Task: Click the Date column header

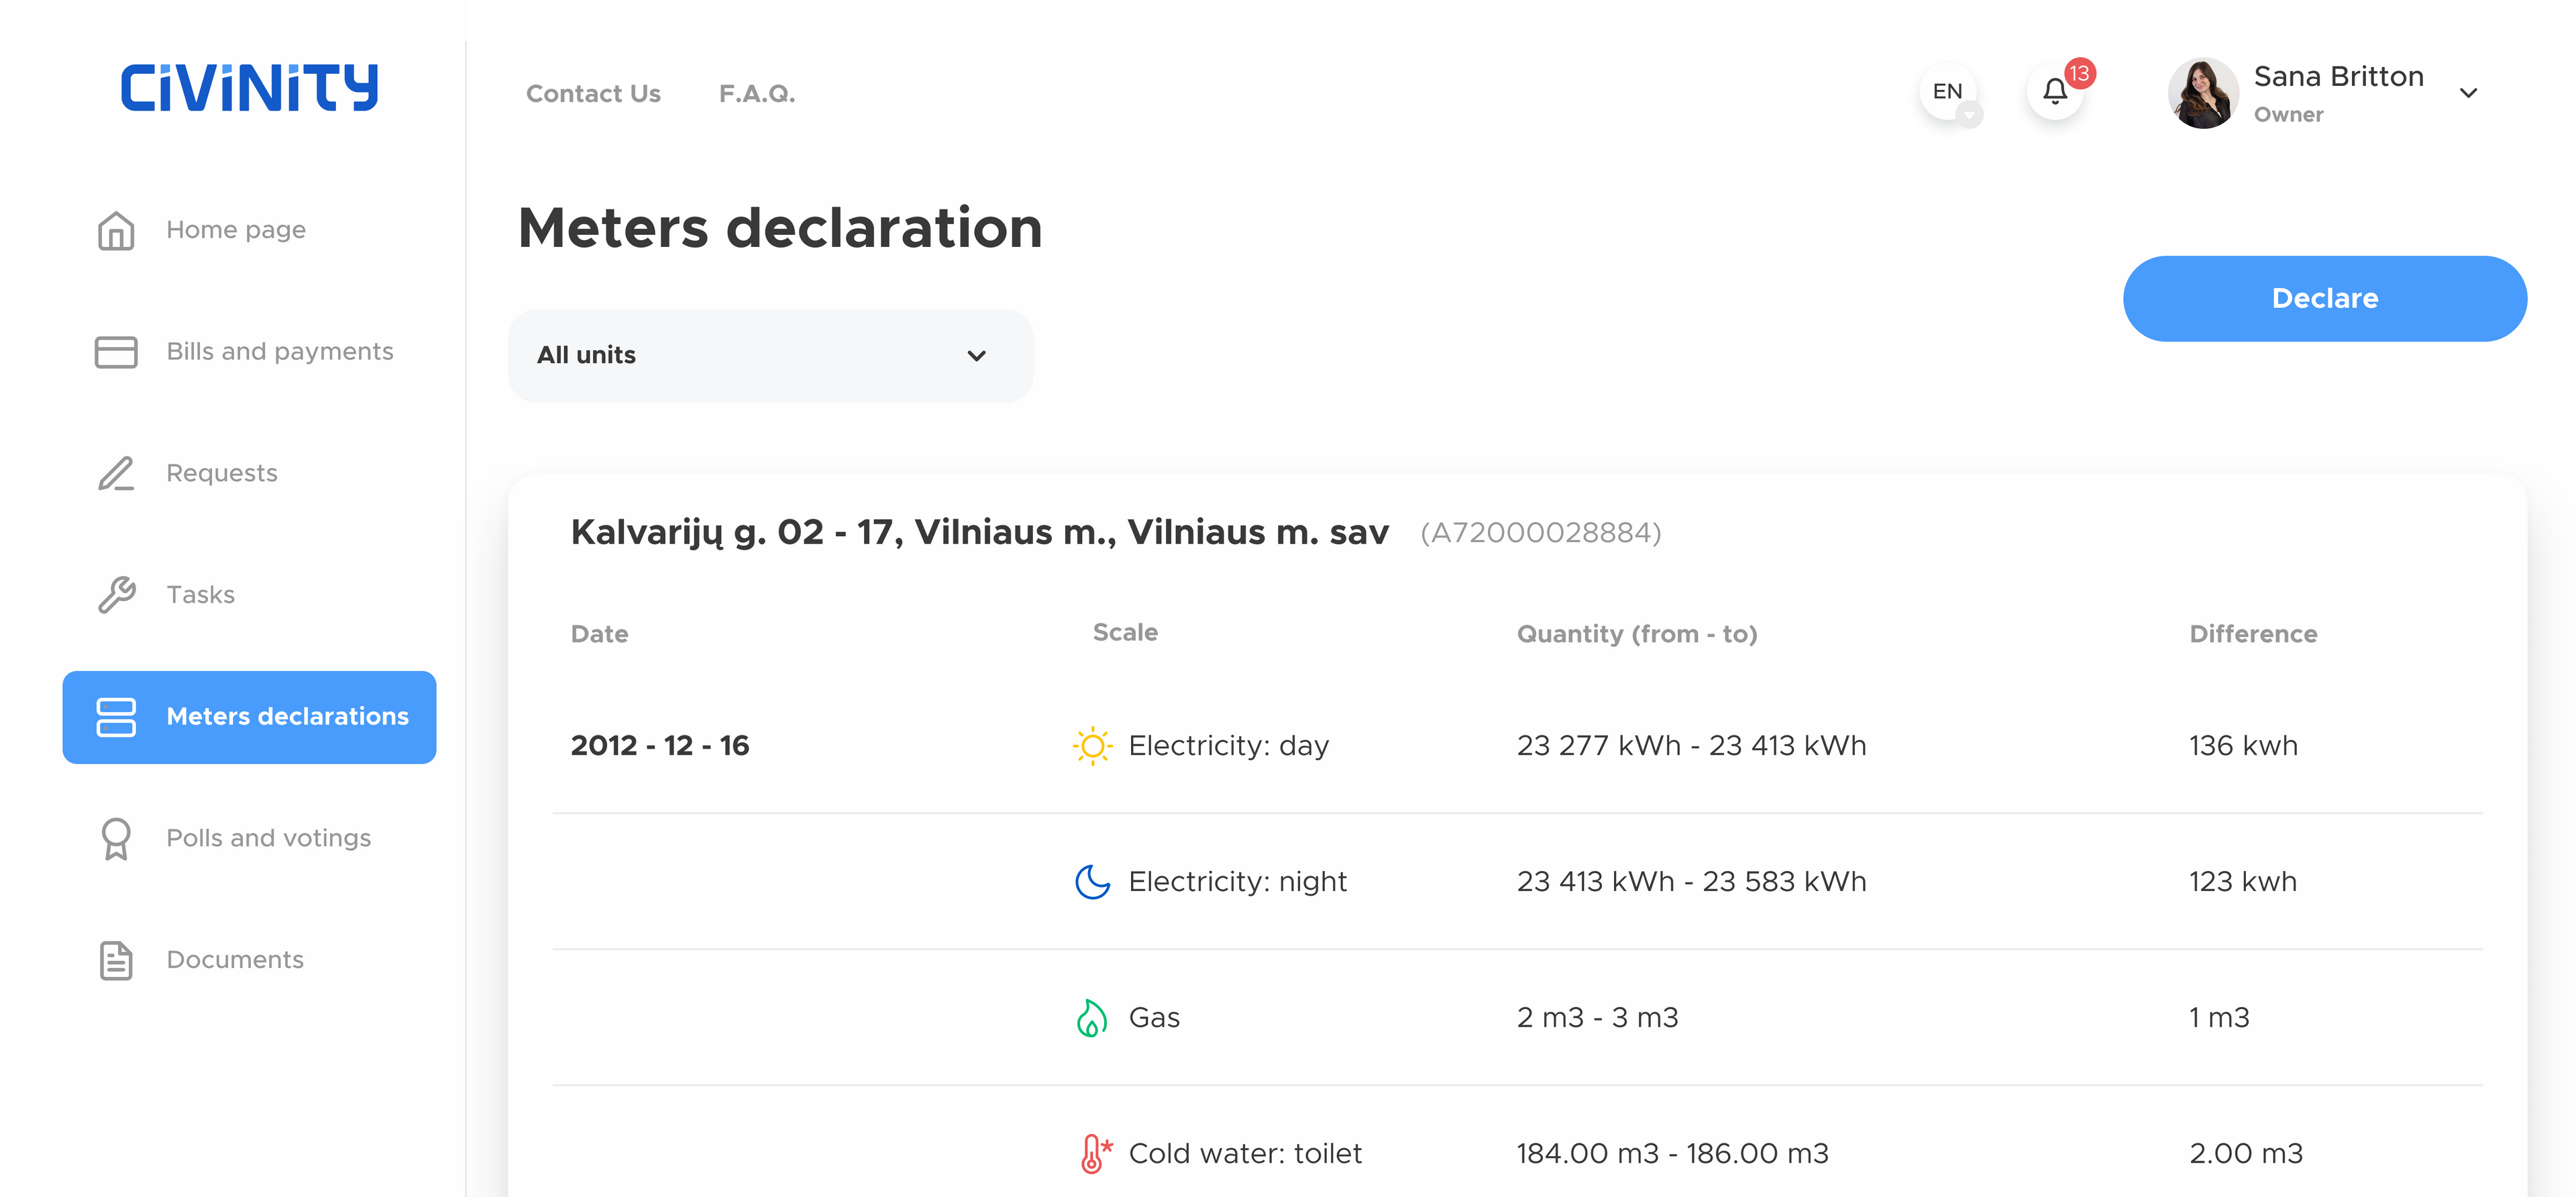Action: [x=599, y=634]
